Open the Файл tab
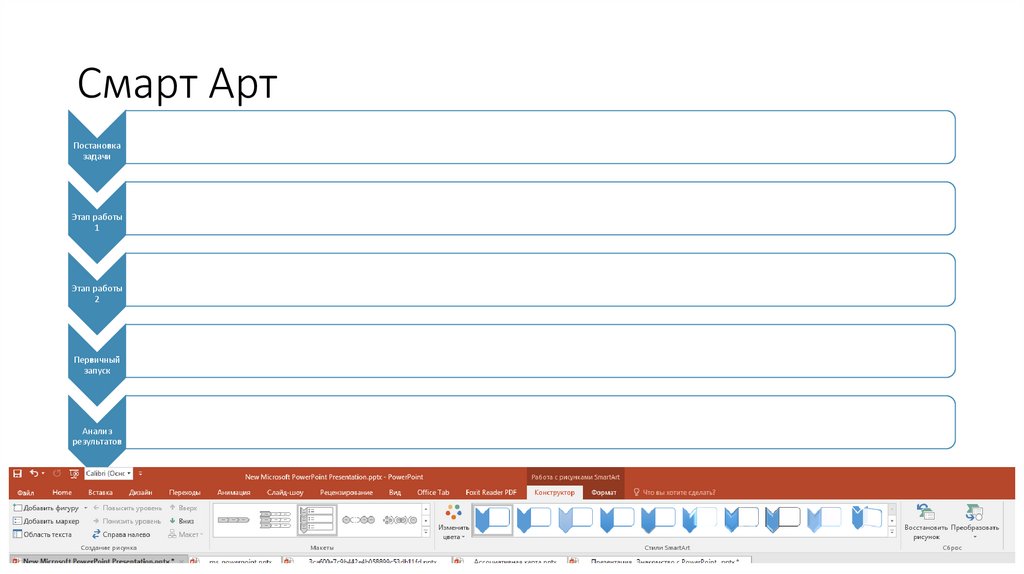Screen dimensions: 1024x574 (x=25, y=492)
